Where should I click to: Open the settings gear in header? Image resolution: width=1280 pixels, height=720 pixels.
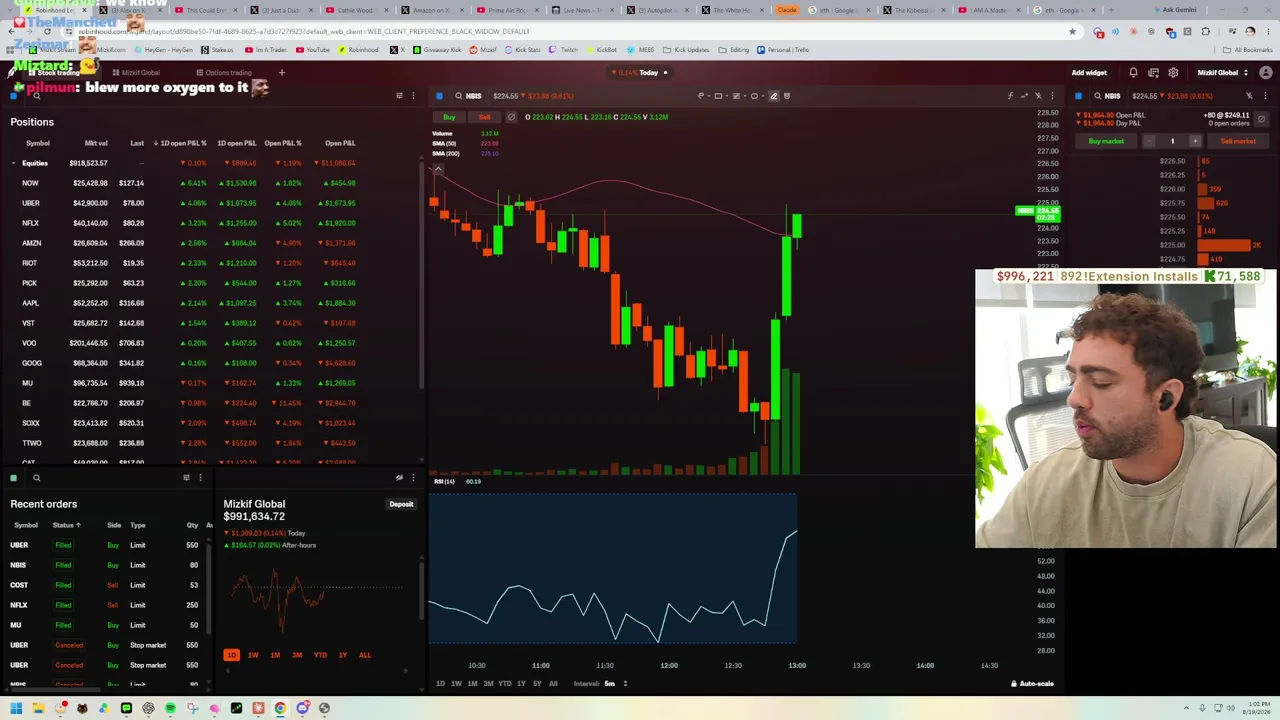coord(1173,73)
